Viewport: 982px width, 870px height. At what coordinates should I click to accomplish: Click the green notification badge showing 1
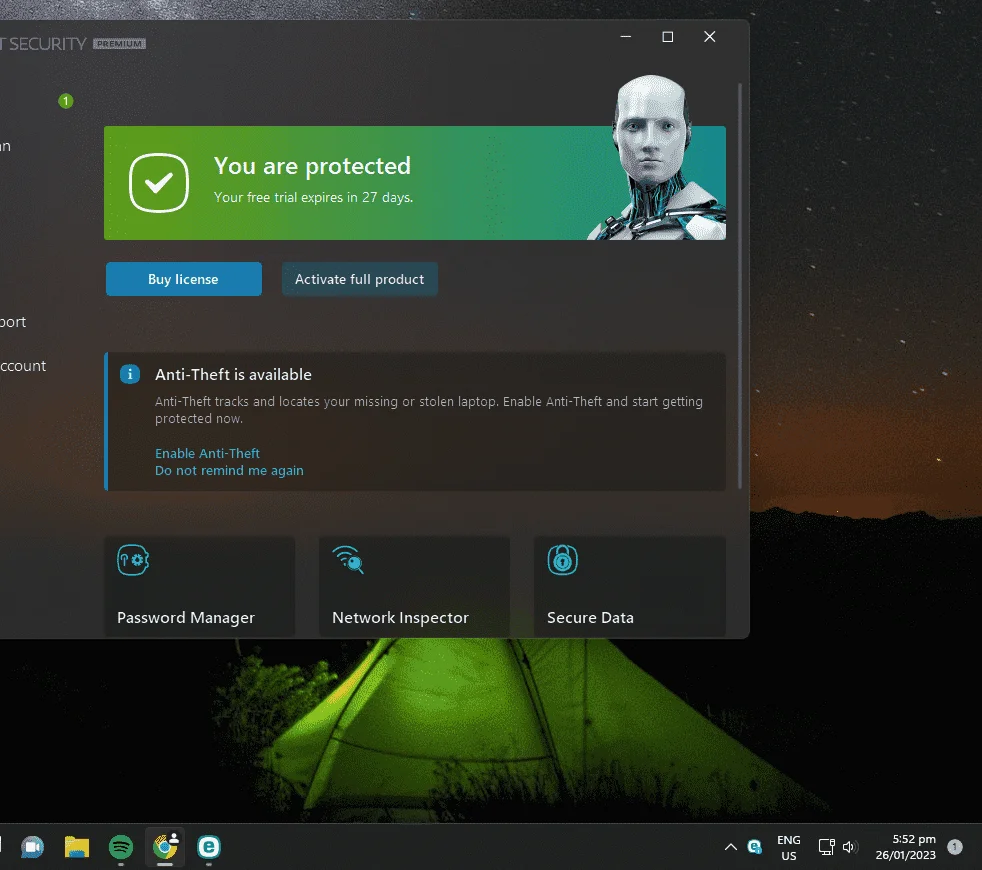pos(66,101)
